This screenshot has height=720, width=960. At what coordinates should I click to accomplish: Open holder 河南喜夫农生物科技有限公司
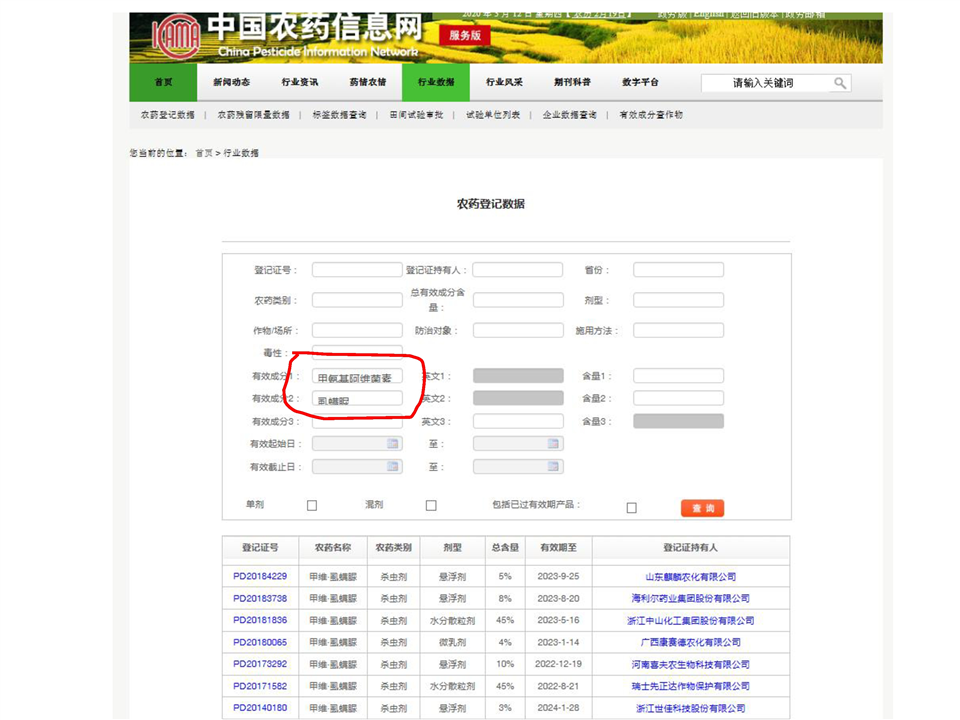click(x=691, y=664)
